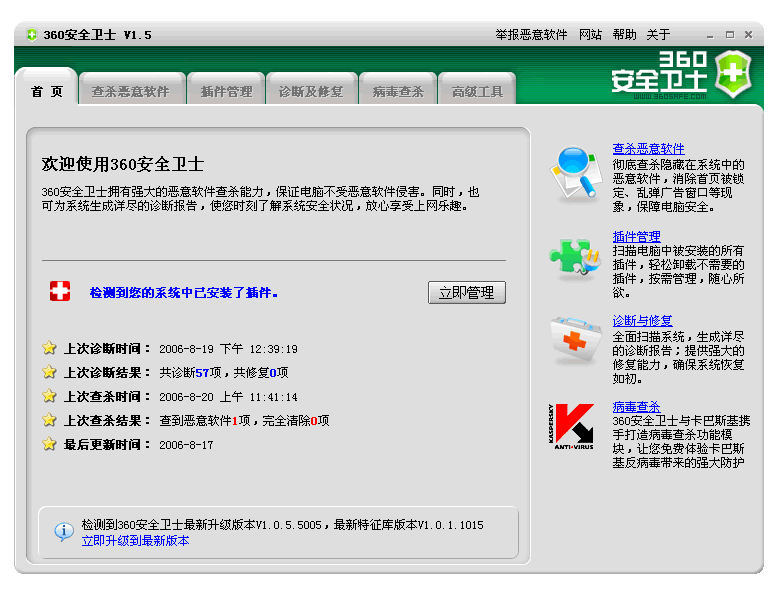Click the green puzzle piece plugin icon
This screenshot has width=775, height=593.
tap(574, 258)
